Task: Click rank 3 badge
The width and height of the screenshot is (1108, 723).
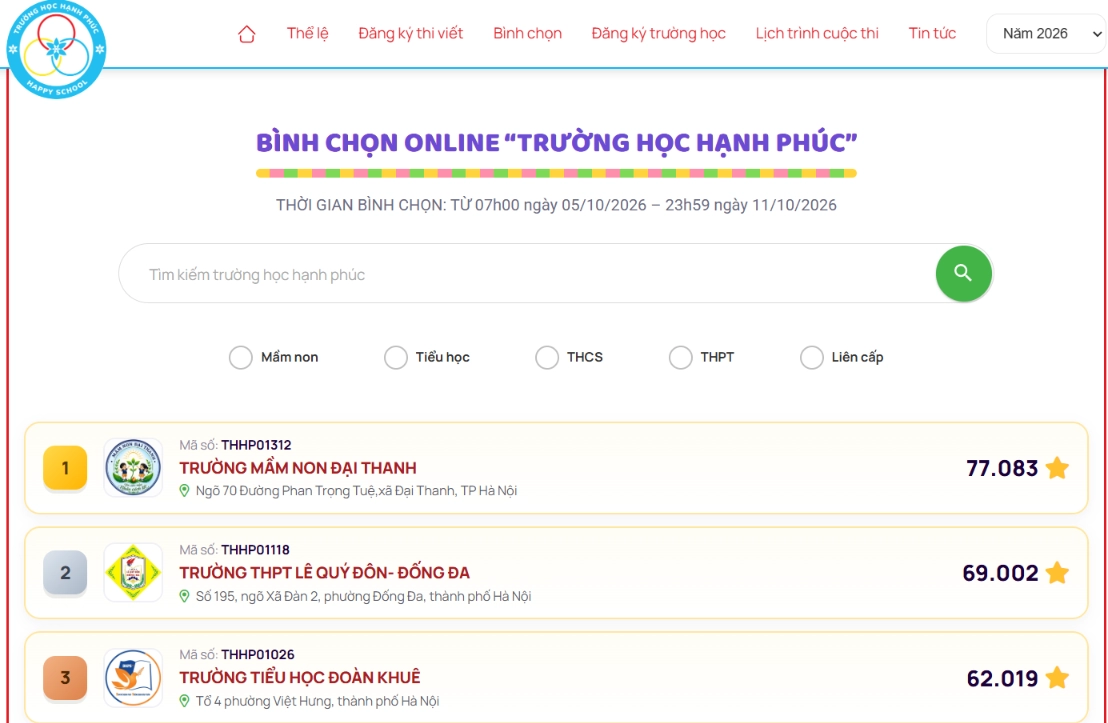Action: [x=65, y=678]
